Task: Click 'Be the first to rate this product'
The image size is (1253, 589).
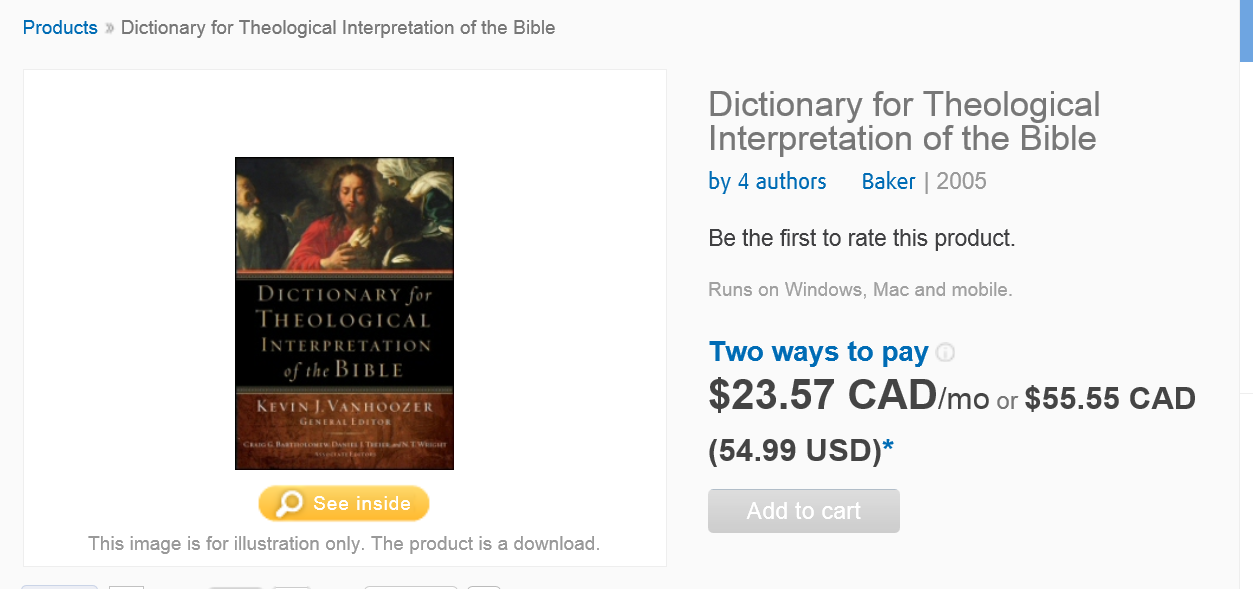Action: (862, 239)
